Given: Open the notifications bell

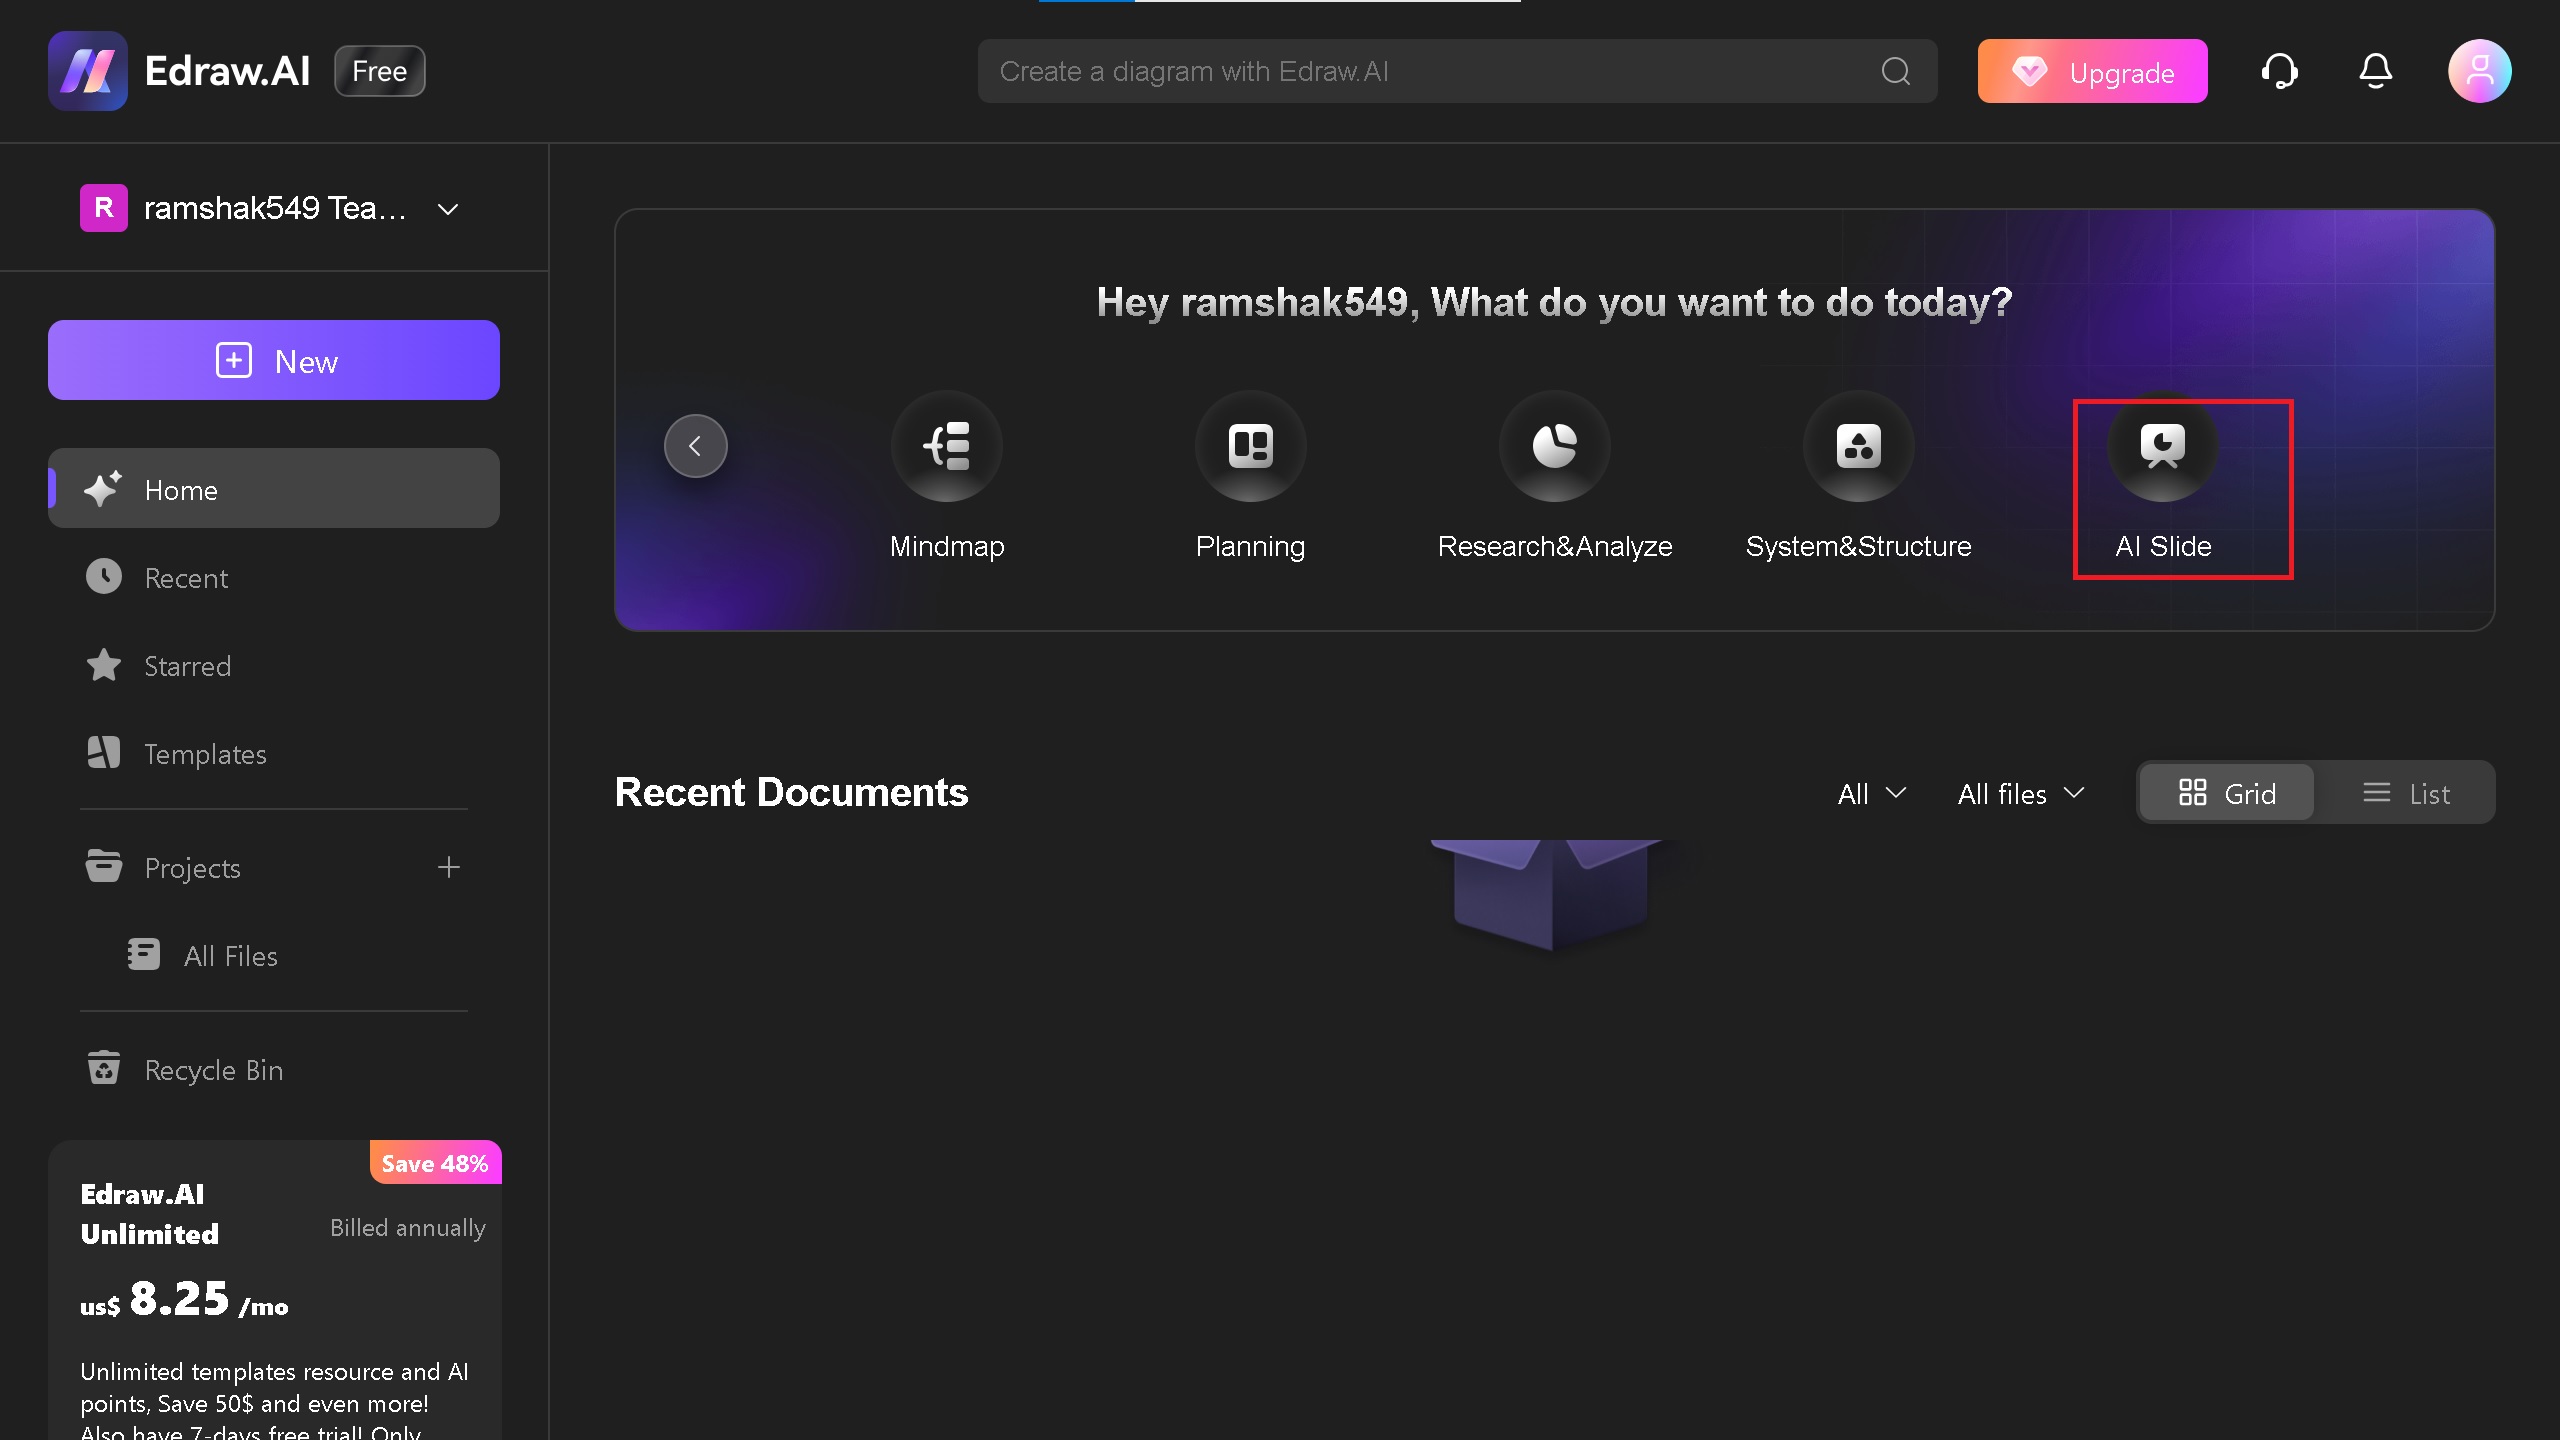Looking at the screenshot, I should click(x=2375, y=71).
